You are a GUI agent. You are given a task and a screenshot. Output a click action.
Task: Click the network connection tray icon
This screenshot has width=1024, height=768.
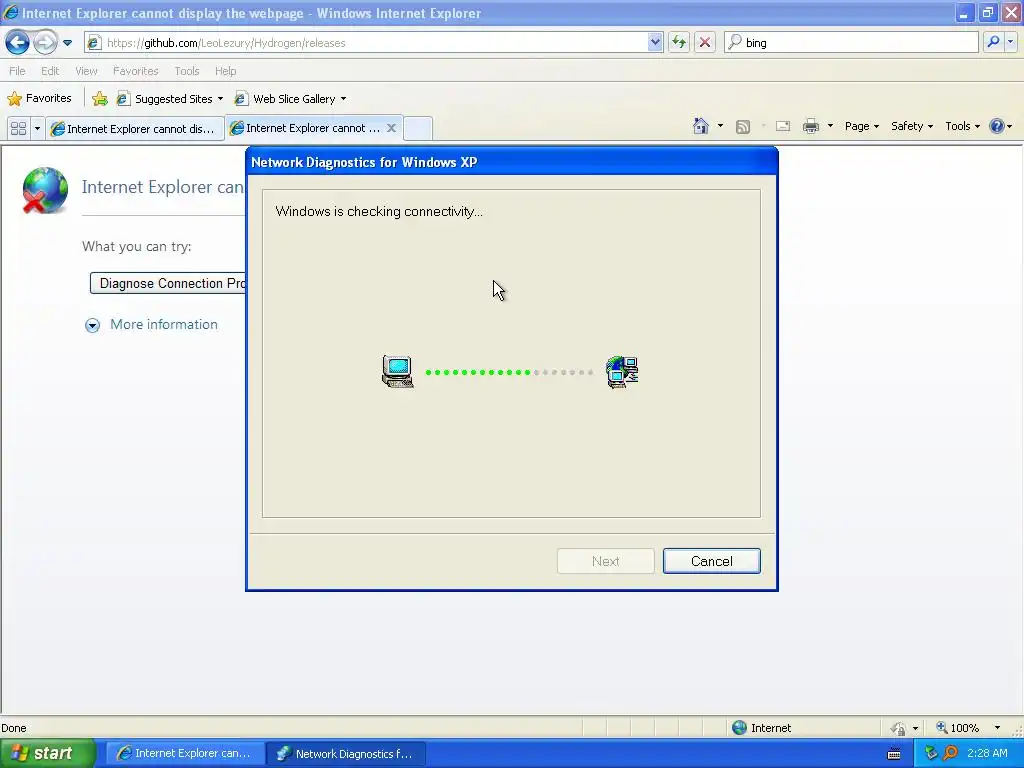click(x=931, y=753)
